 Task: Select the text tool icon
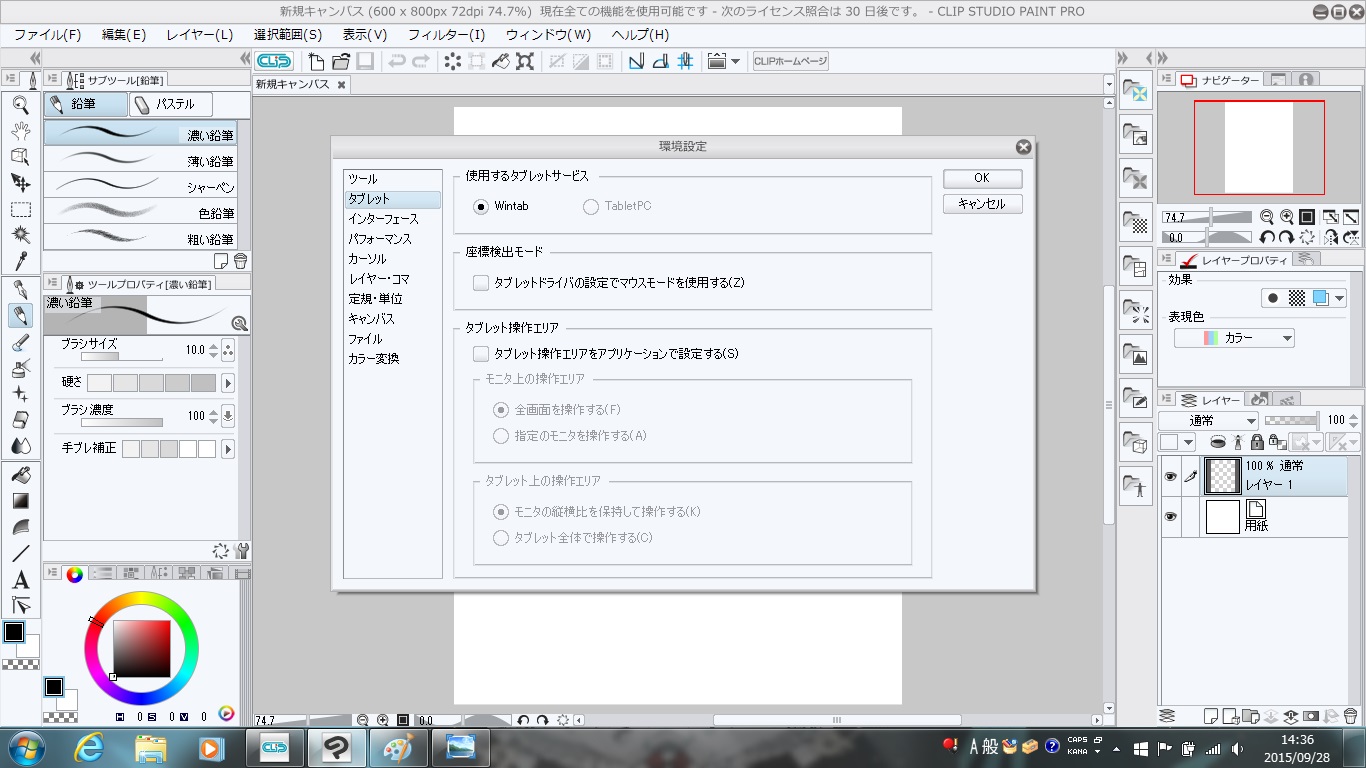click(20, 580)
